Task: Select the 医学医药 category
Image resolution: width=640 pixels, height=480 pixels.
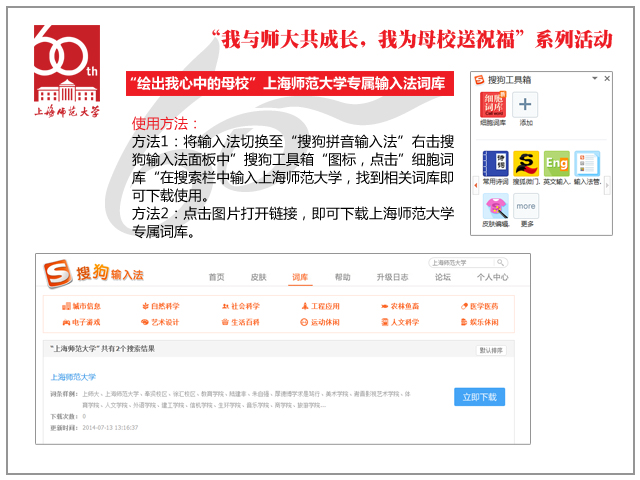Action: pos(479,306)
